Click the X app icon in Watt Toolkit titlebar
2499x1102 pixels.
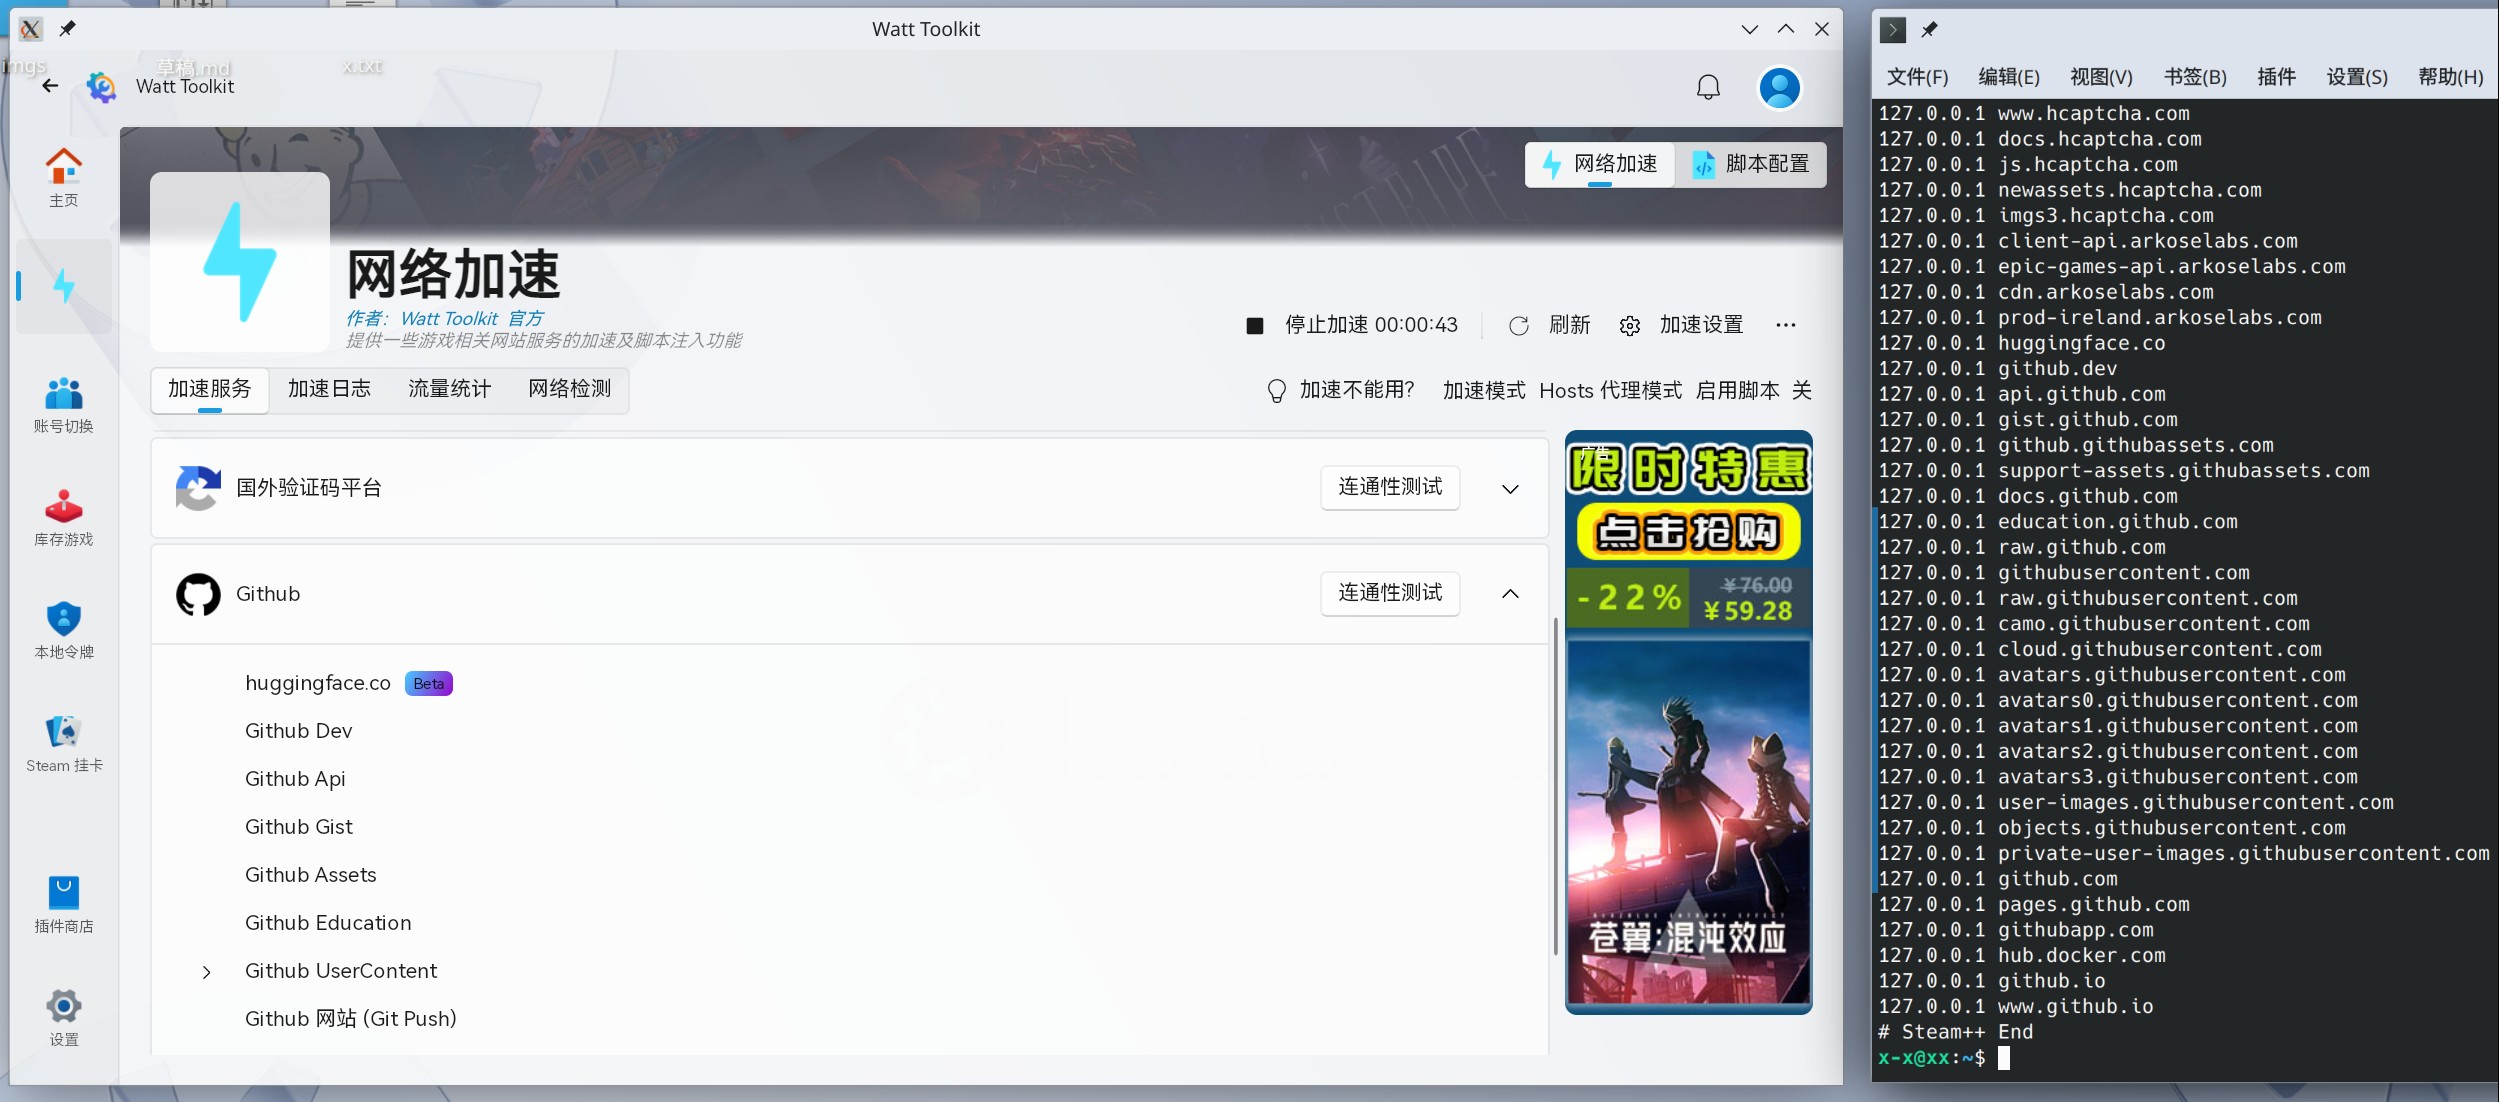pyautogui.click(x=31, y=29)
